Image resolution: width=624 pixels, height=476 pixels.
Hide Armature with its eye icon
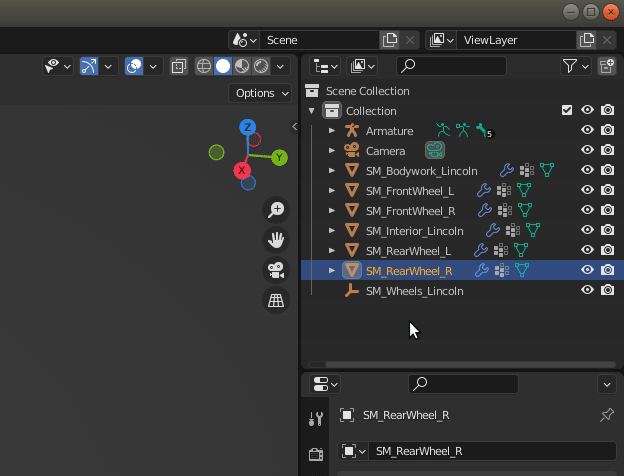pyautogui.click(x=587, y=131)
